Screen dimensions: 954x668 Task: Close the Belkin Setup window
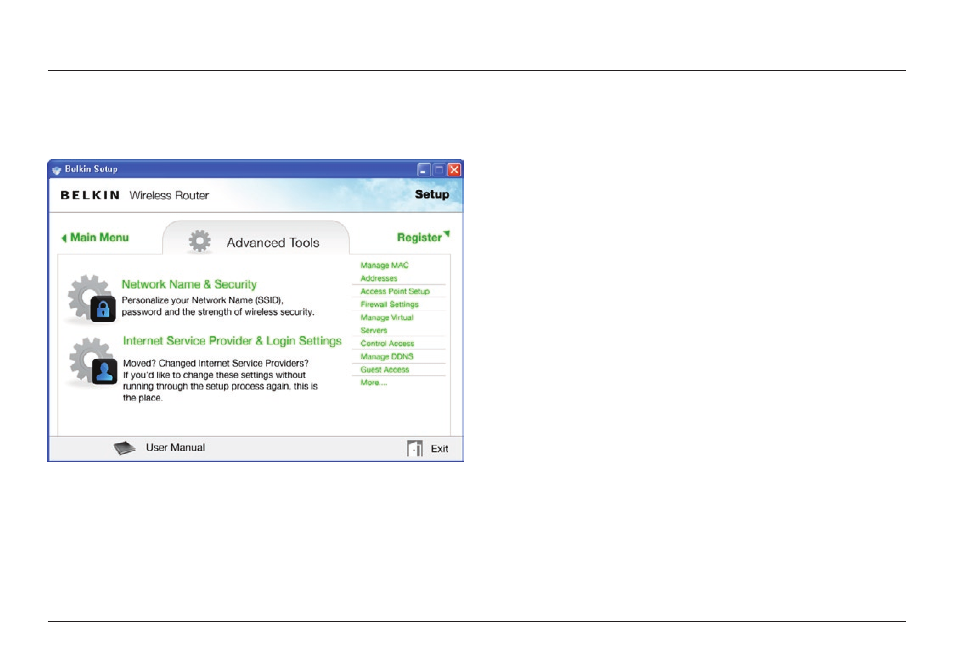click(x=454, y=170)
